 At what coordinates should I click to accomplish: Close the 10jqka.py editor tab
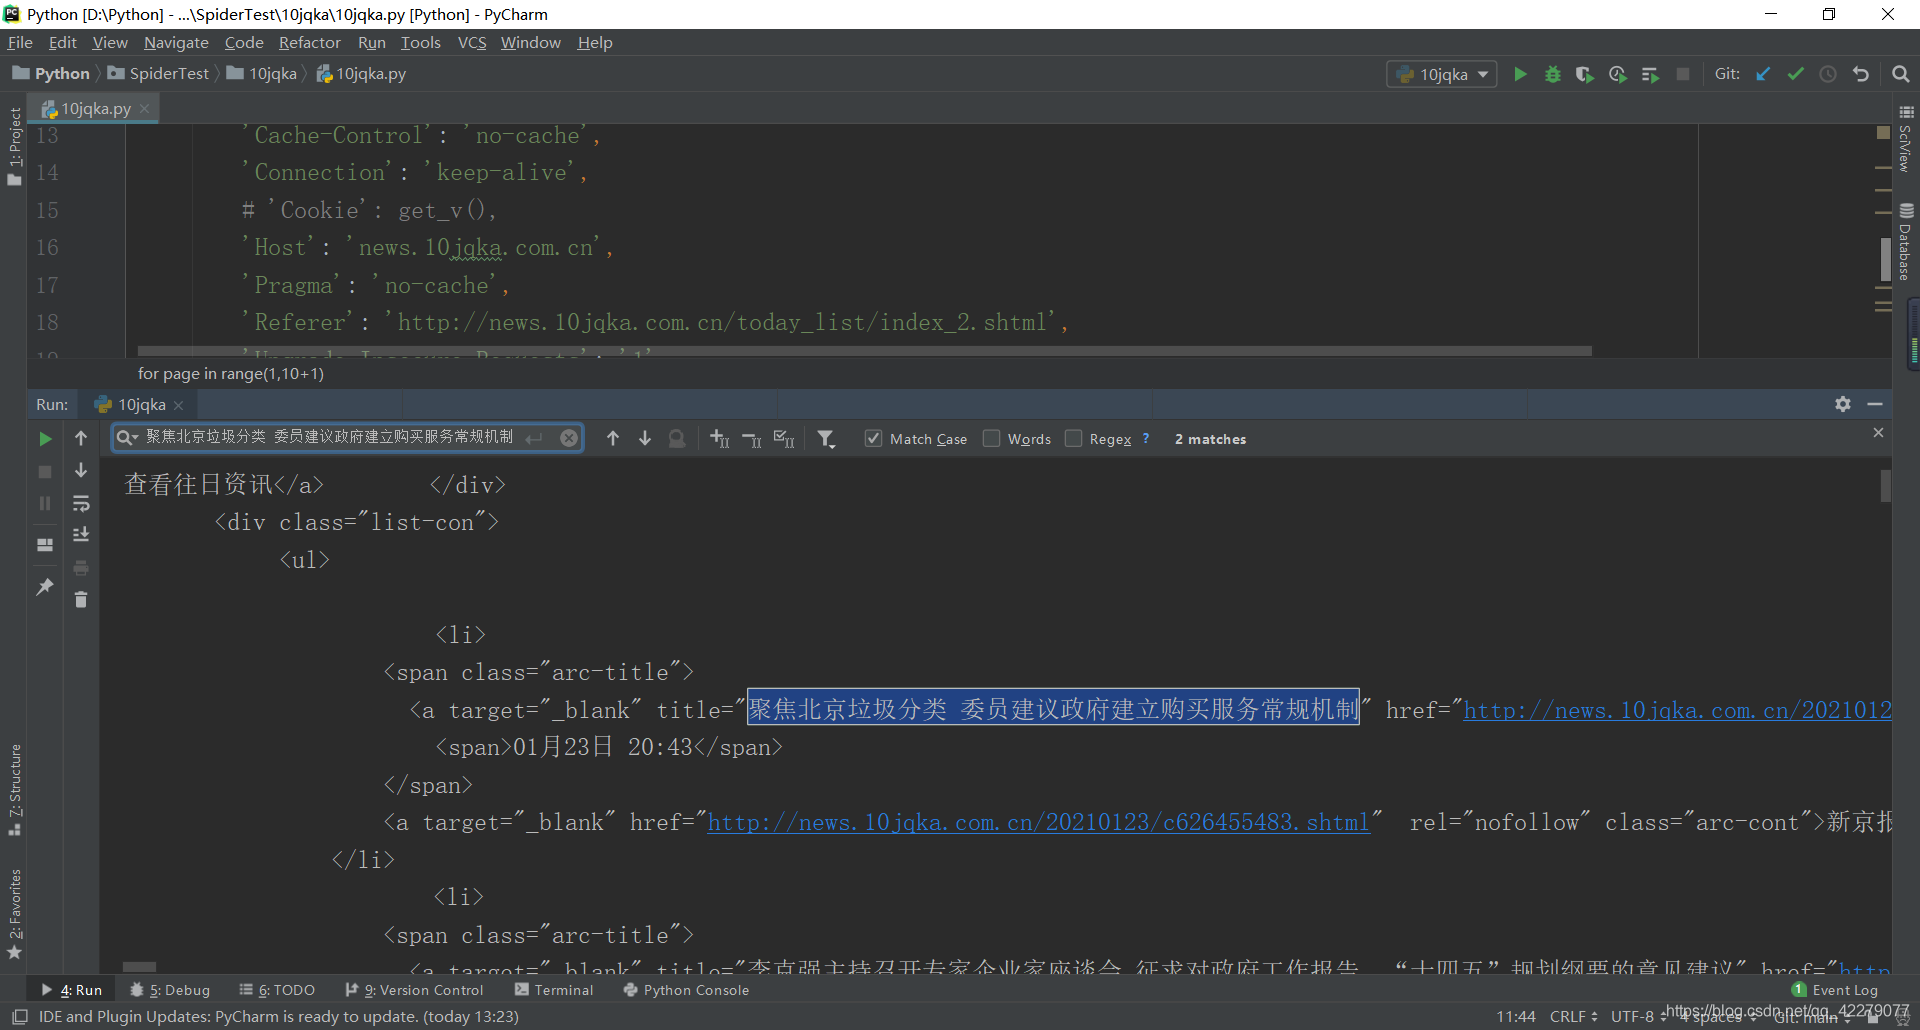(x=144, y=108)
